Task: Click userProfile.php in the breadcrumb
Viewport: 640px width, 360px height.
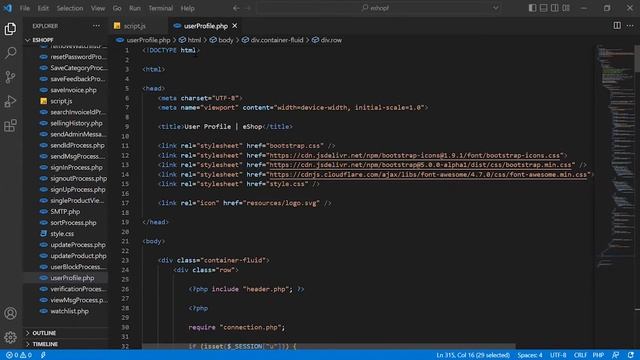Action: click(x=143, y=40)
